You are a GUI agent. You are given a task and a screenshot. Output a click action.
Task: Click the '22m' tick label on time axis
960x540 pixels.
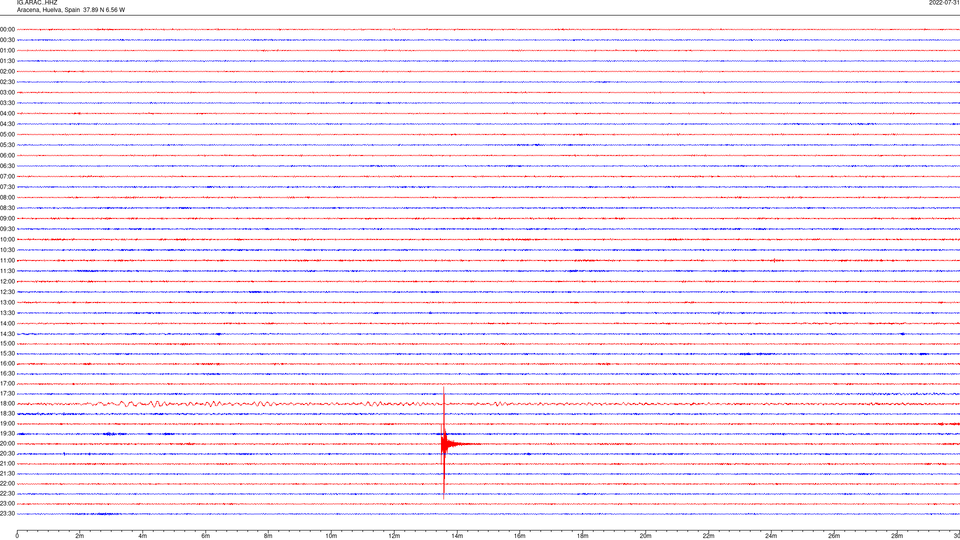(x=708, y=536)
